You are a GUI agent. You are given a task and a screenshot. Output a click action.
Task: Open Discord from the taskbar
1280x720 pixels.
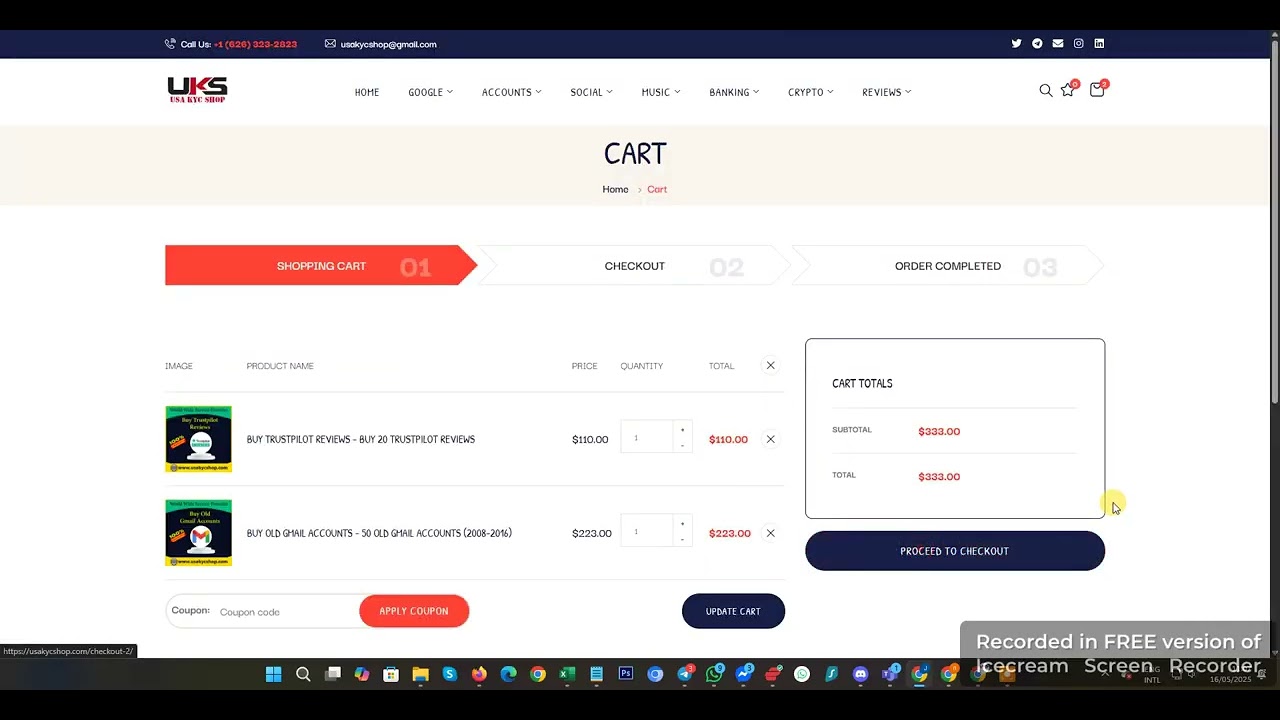pyautogui.click(x=861, y=674)
